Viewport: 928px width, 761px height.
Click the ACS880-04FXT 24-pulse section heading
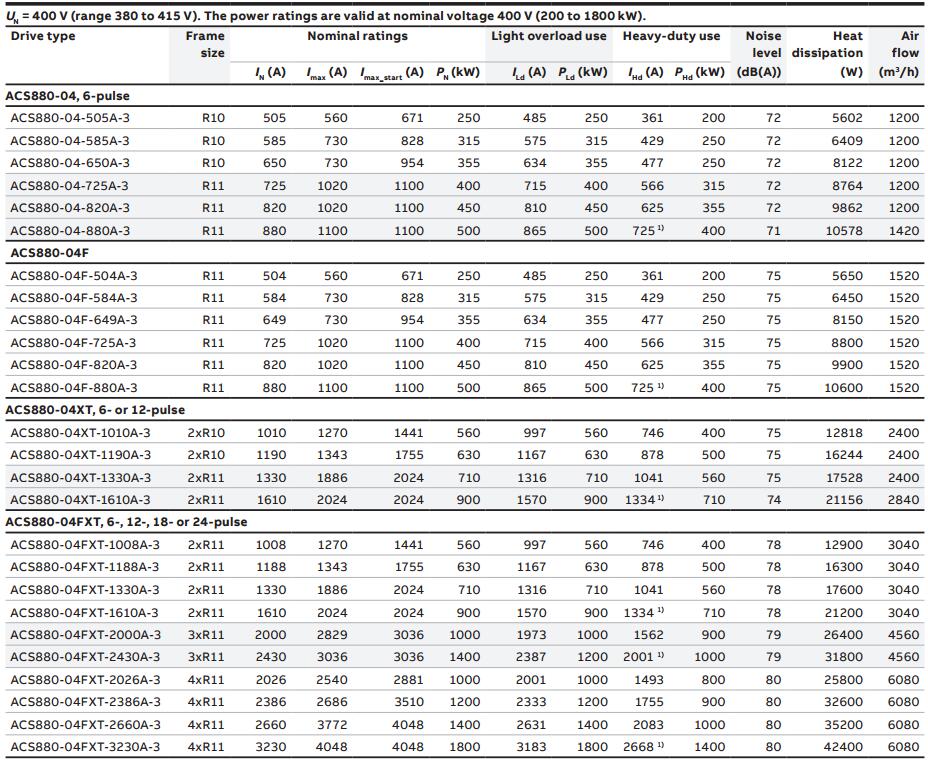click(126, 522)
